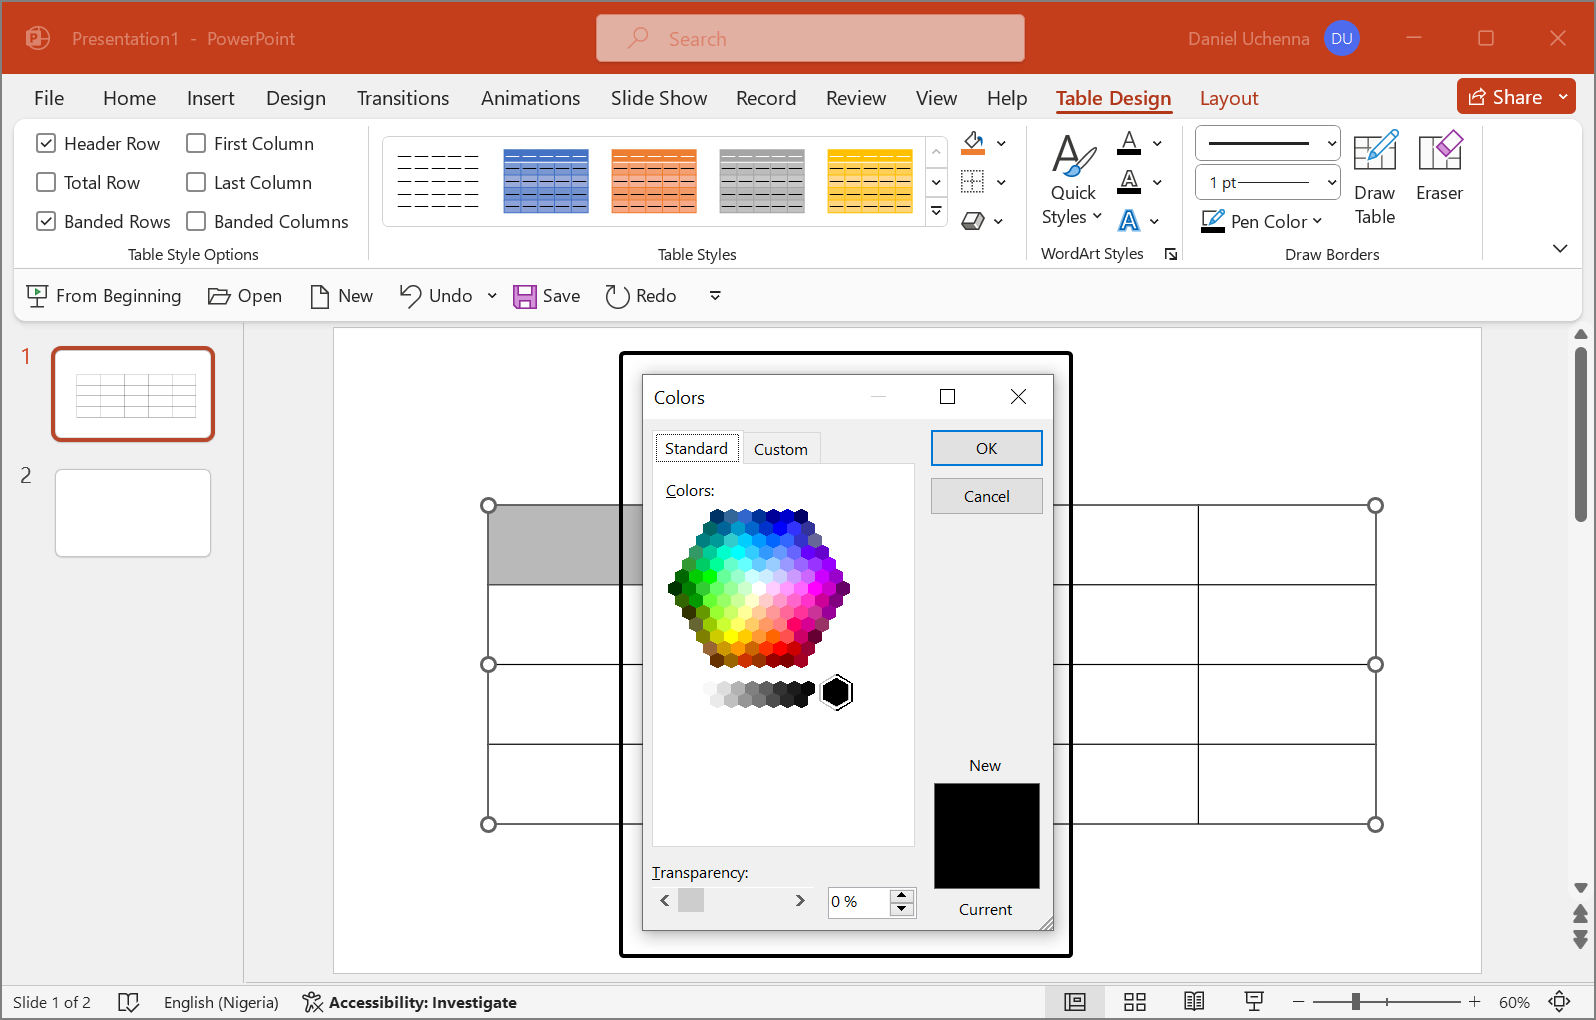The height and width of the screenshot is (1020, 1596).
Task: Uncheck the Header Row checkbox
Action: pos(46,144)
